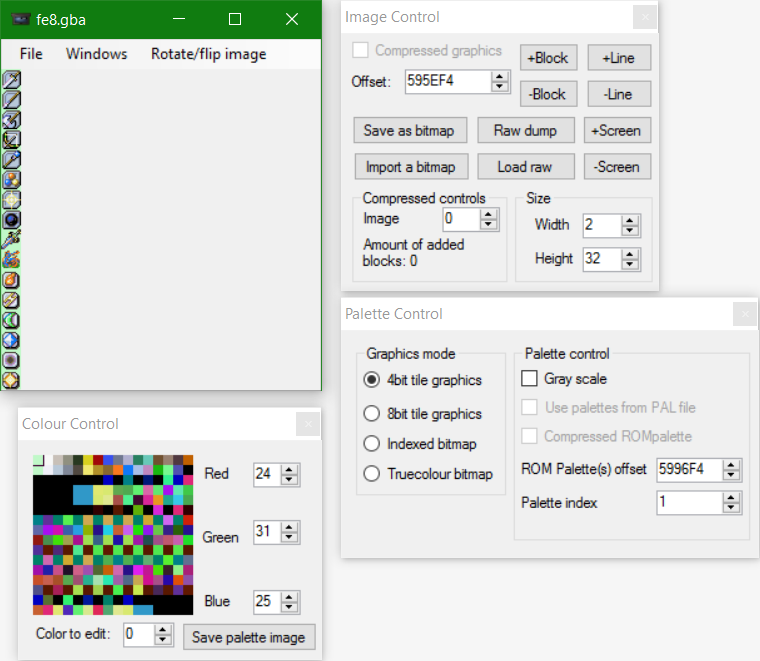Open the File menu

31,54
